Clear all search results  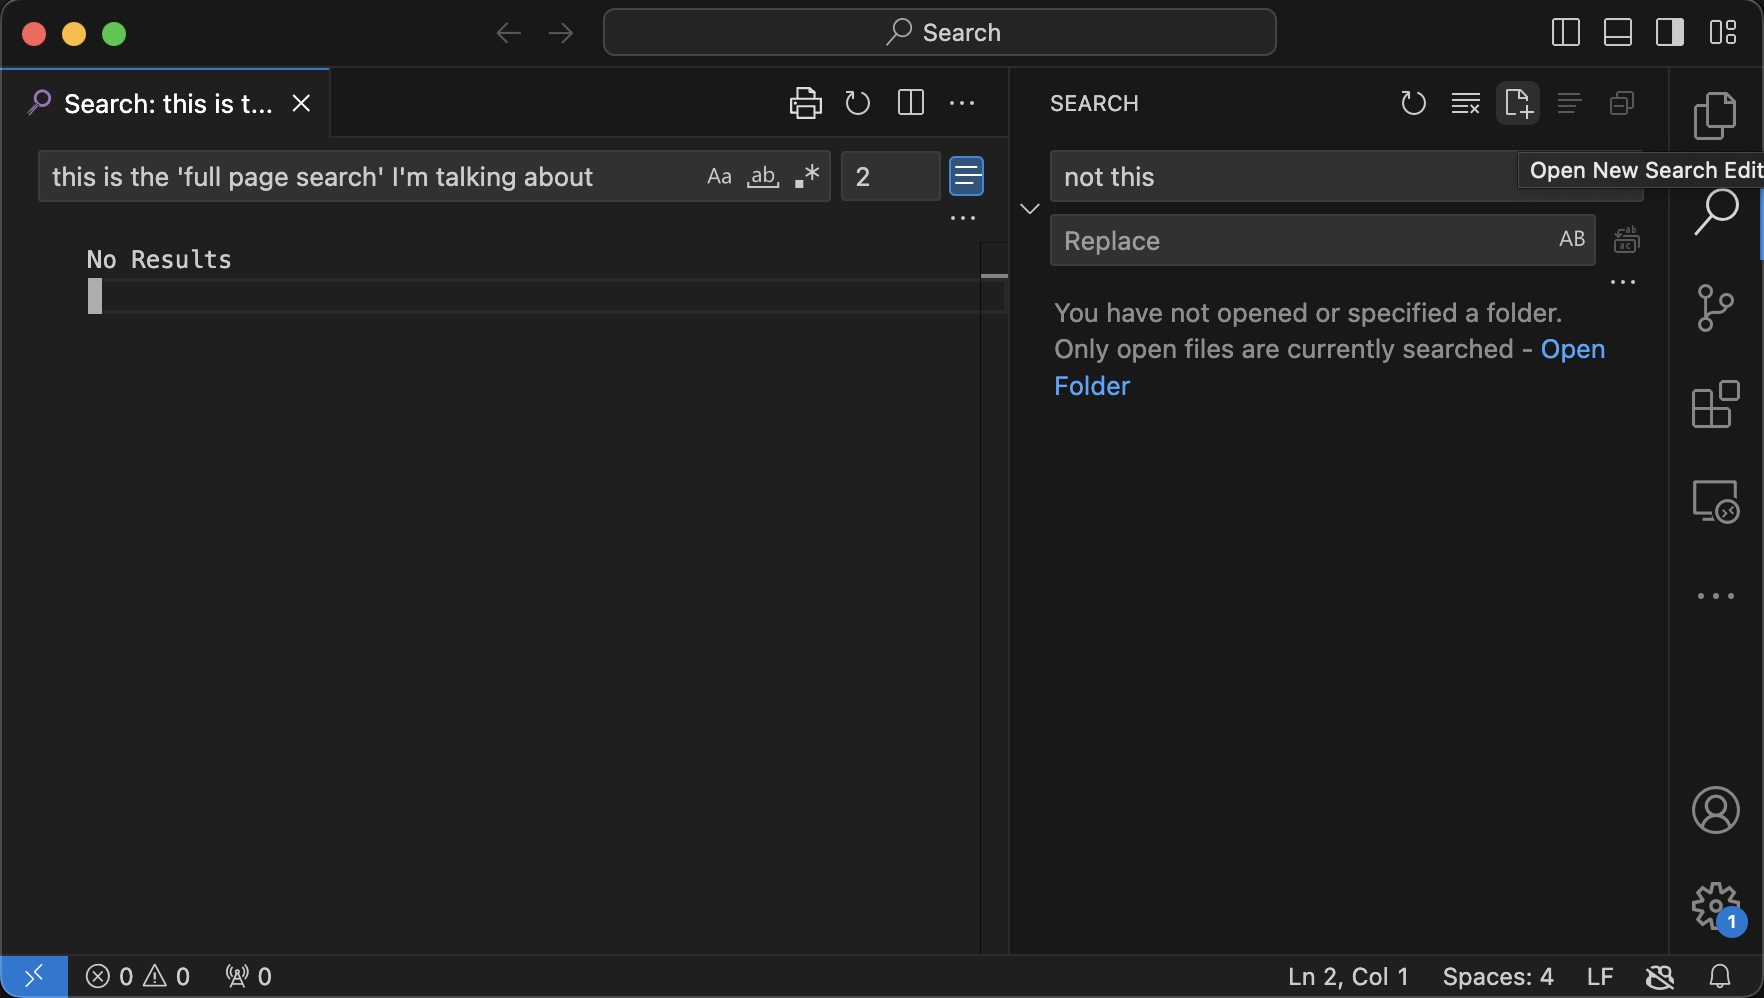click(1465, 103)
